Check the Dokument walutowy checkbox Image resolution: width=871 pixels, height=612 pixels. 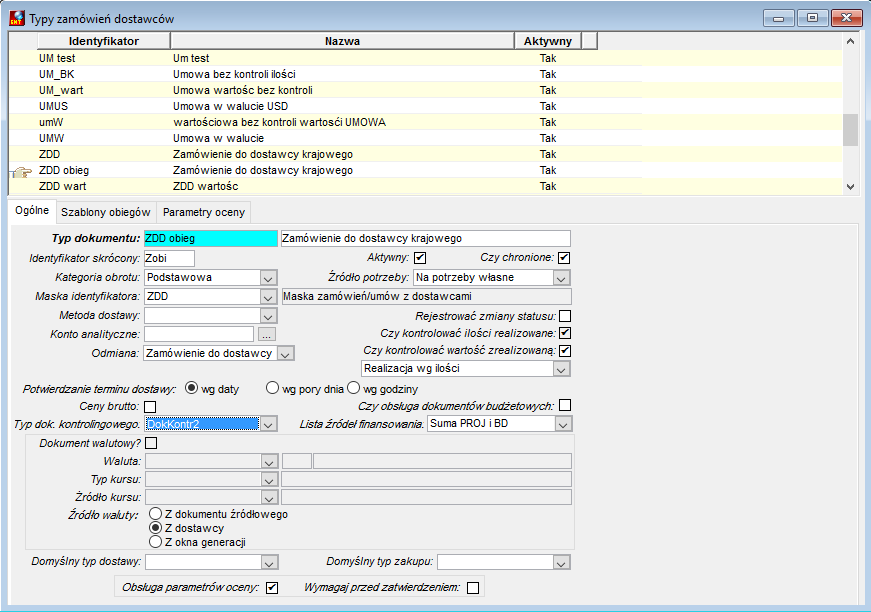point(151,443)
